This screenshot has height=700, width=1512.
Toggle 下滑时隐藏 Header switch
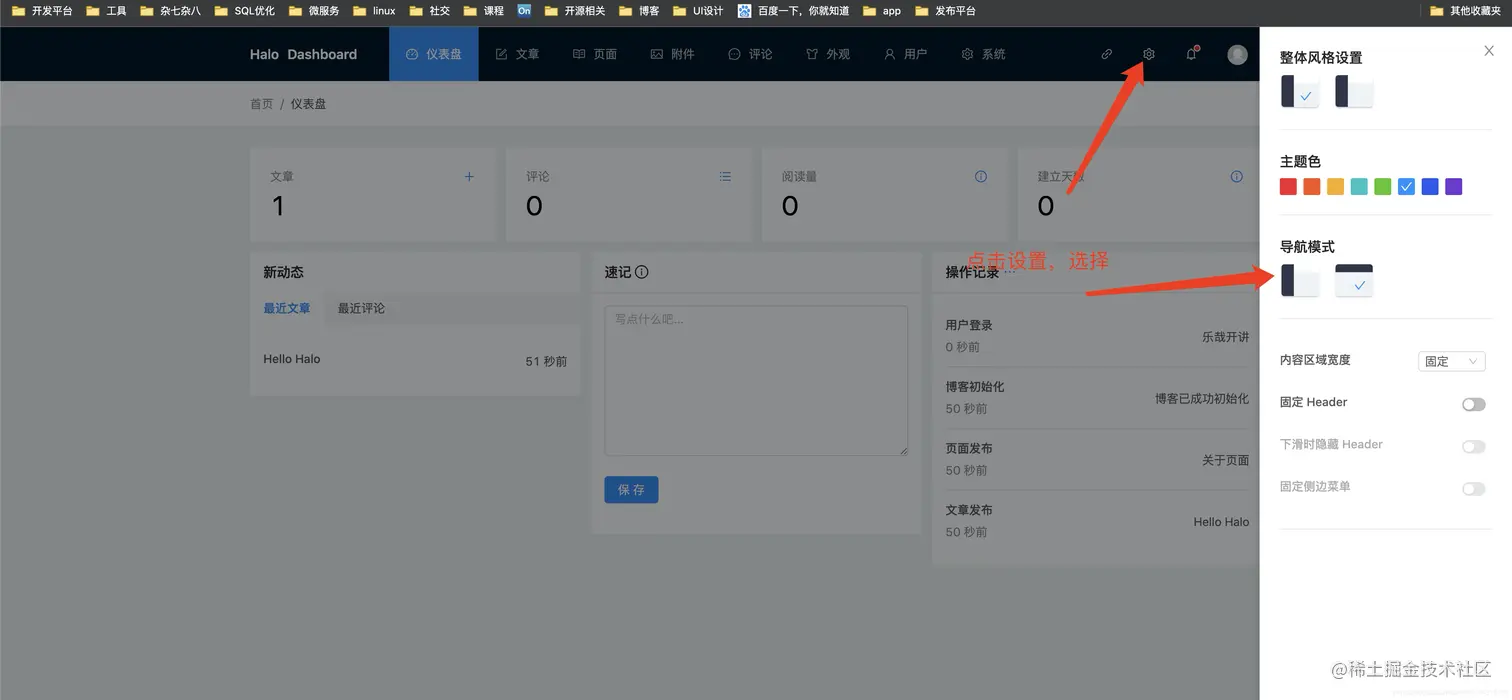point(1474,446)
